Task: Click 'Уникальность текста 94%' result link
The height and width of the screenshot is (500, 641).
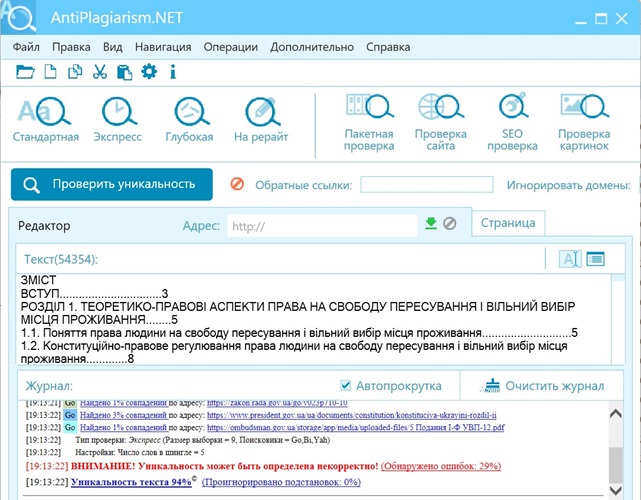Action: [131, 482]
